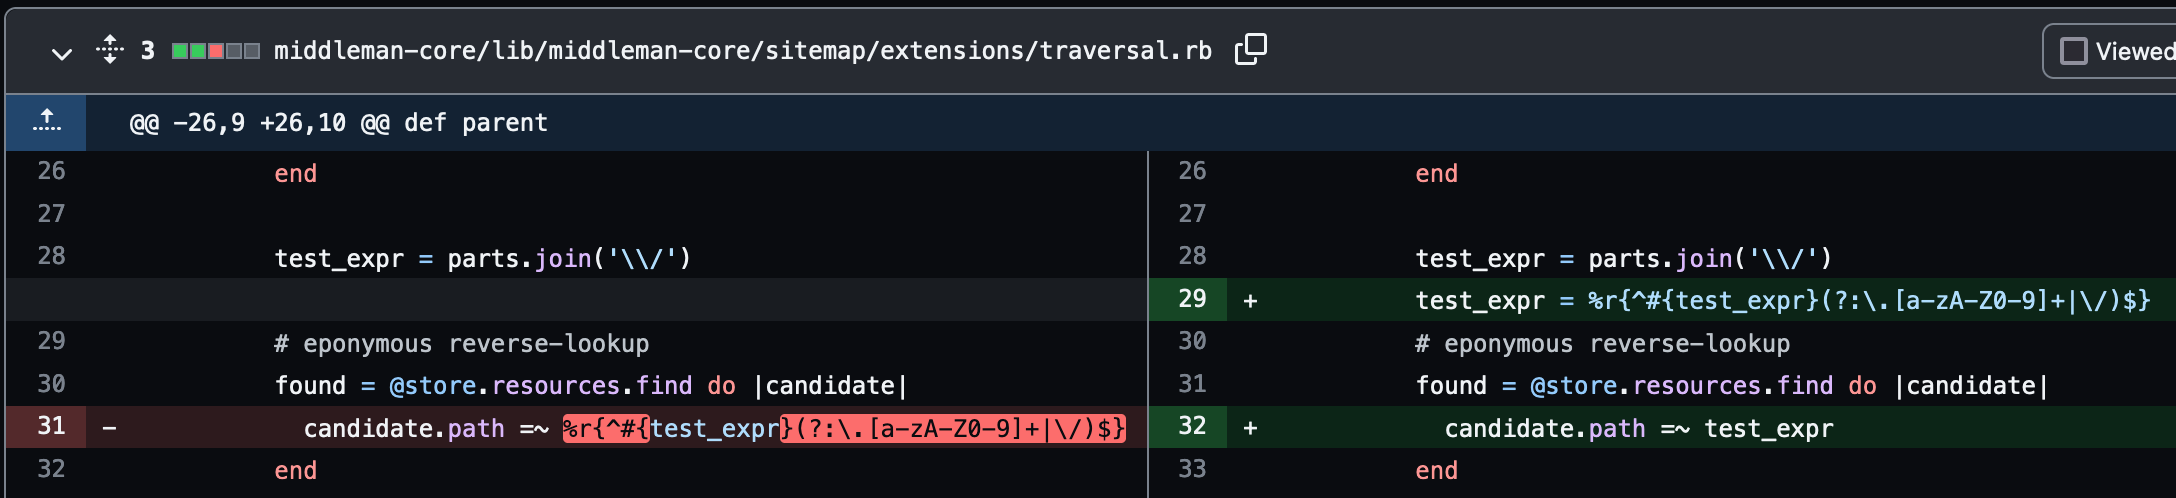Collapse the traversal.rb file diff chevron

tap(62, 53)
